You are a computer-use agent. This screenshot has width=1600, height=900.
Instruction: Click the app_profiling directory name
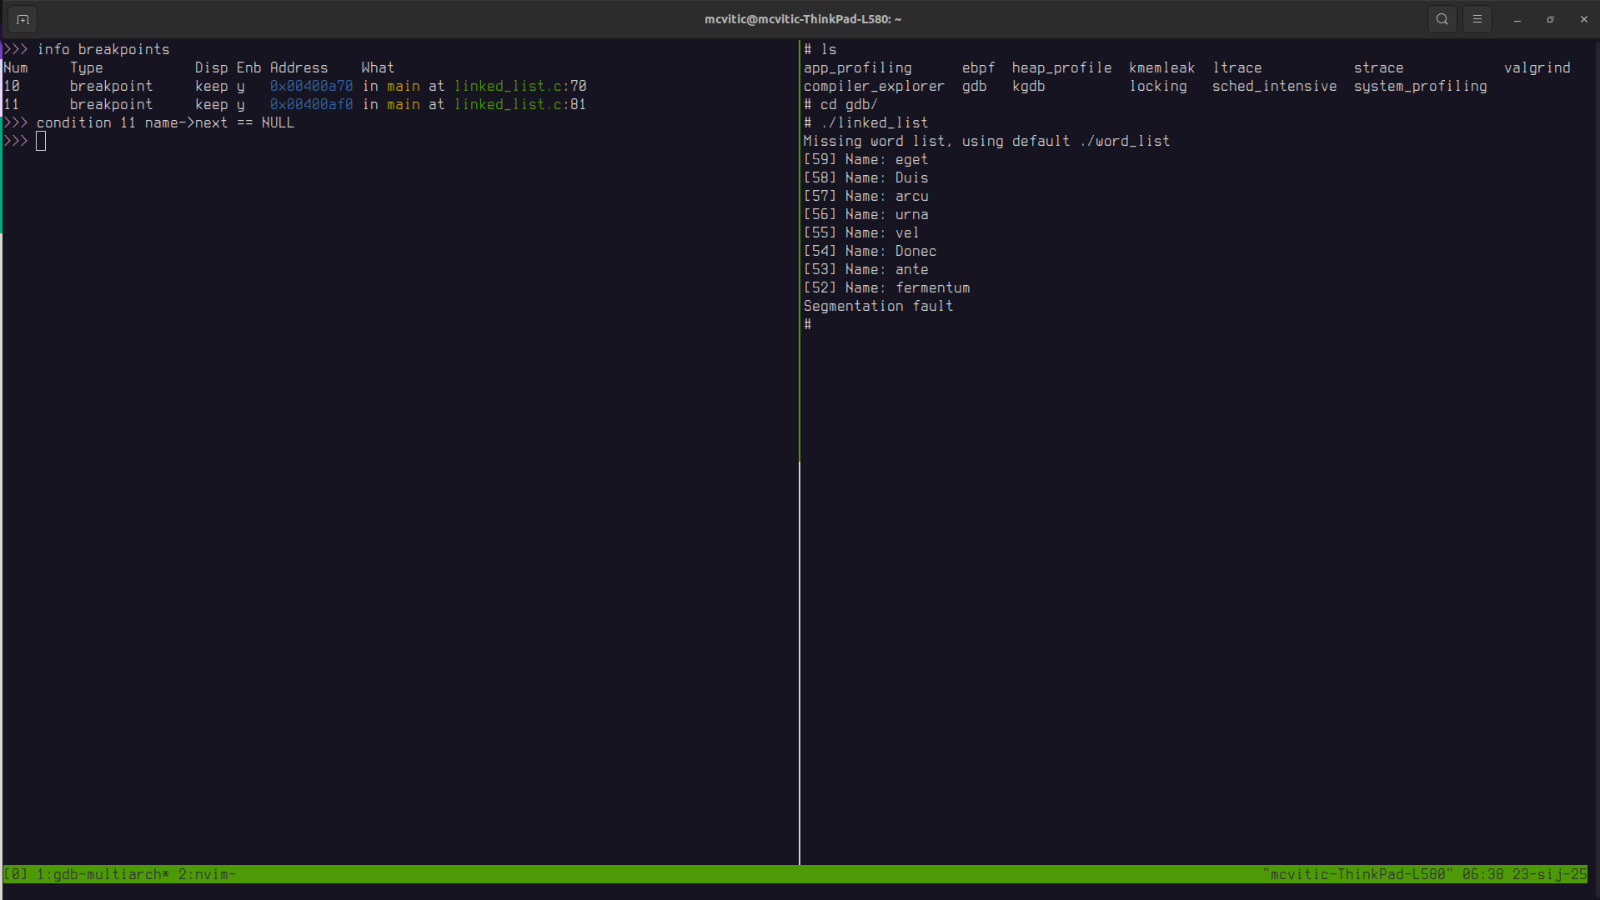tap(858, 68)
